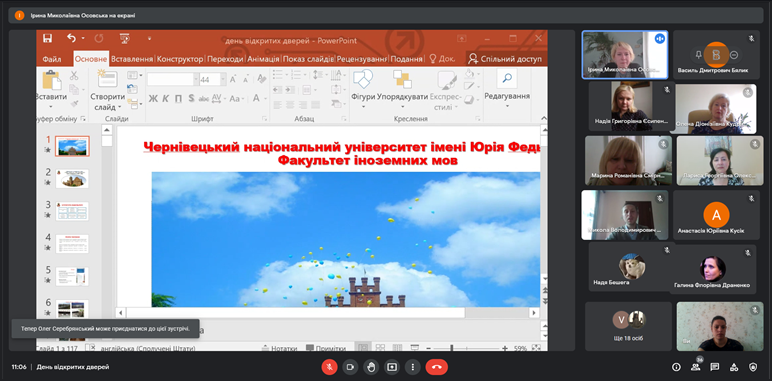The height and width of the screenshot is (381, 772).
Task: Open the chat panel
Action: pyautogui.click(x=715, y=367)
